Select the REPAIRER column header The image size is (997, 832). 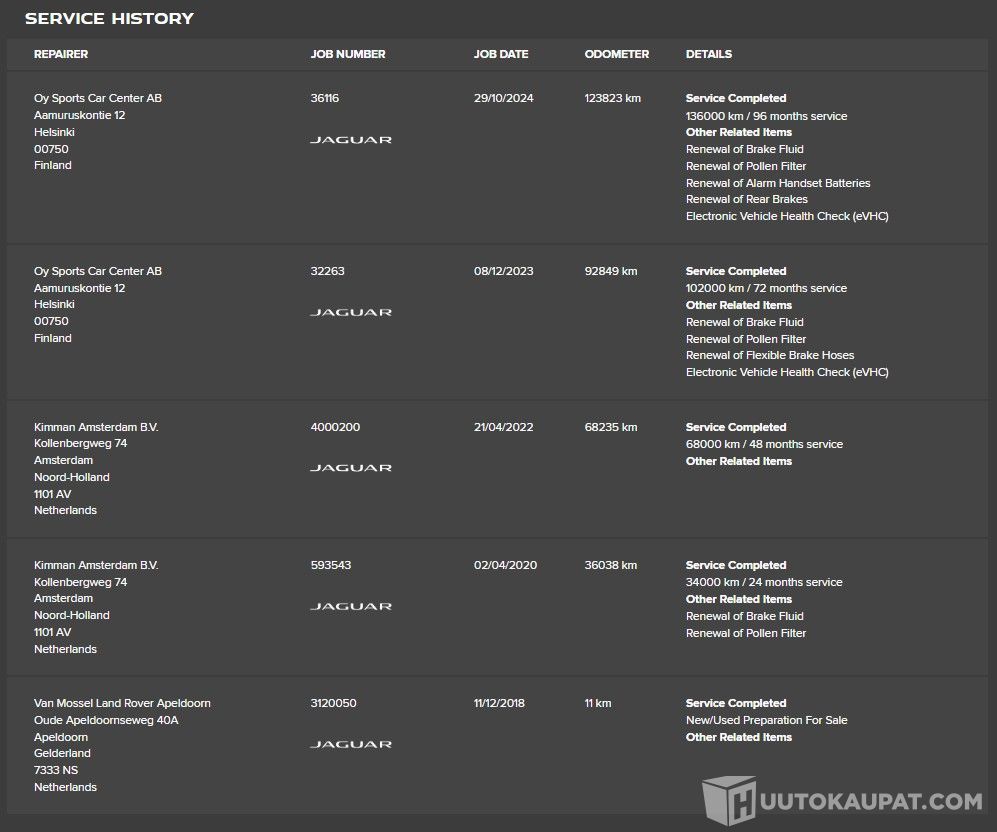coord(61,54)
